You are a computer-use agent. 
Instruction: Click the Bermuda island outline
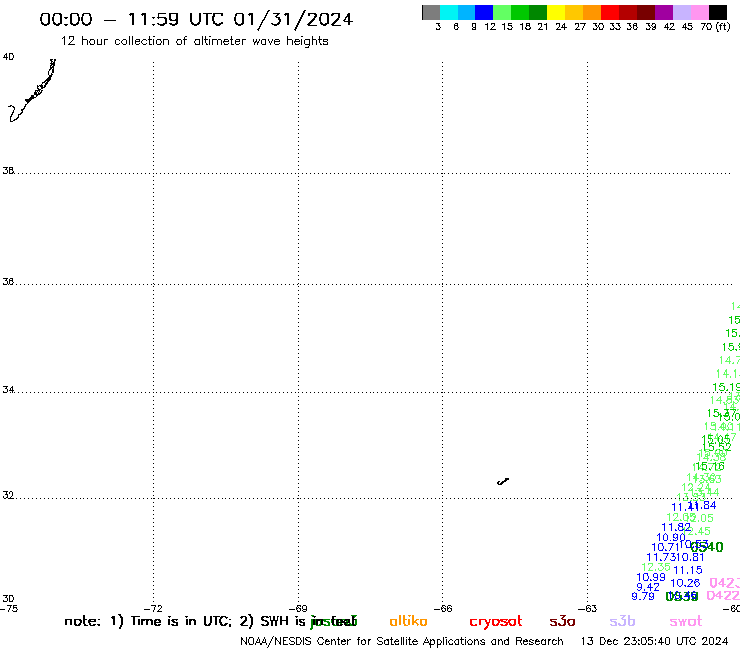coord(503,481)
